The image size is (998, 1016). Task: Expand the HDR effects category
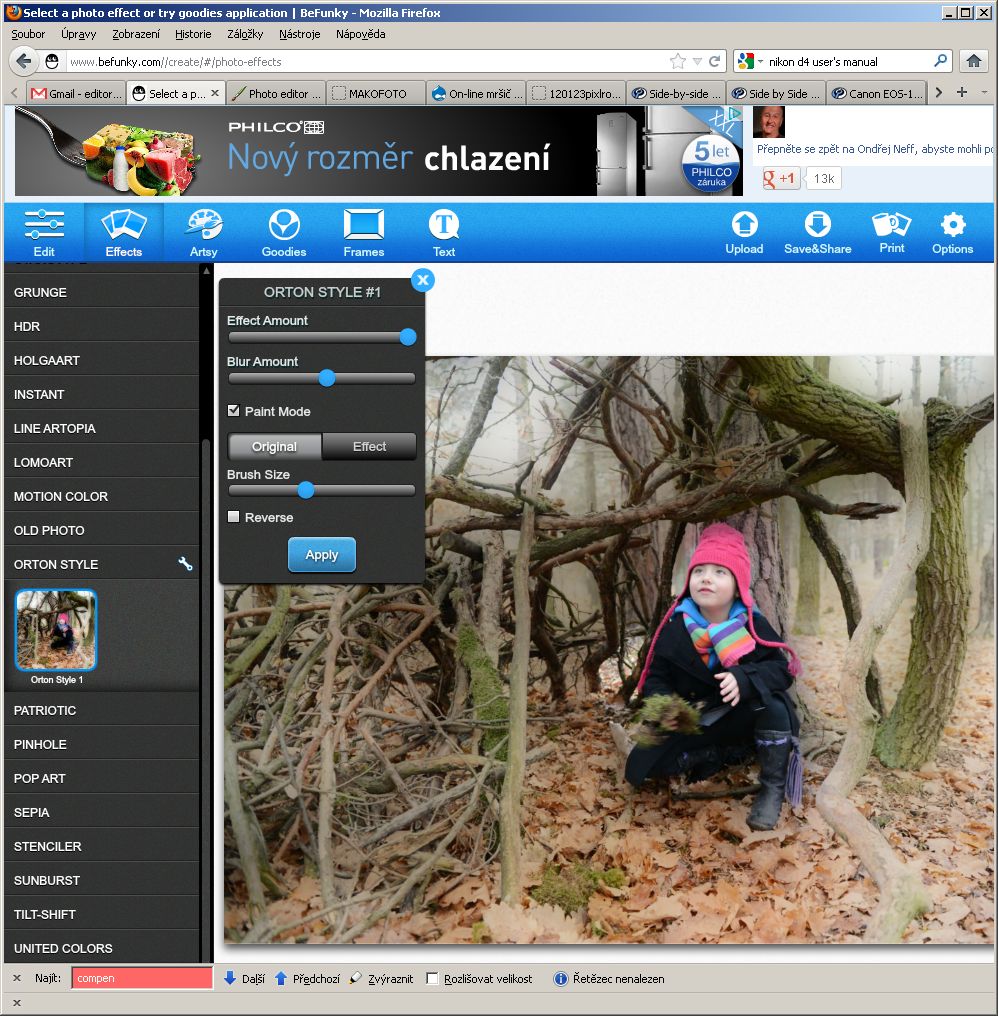[100, 327]
